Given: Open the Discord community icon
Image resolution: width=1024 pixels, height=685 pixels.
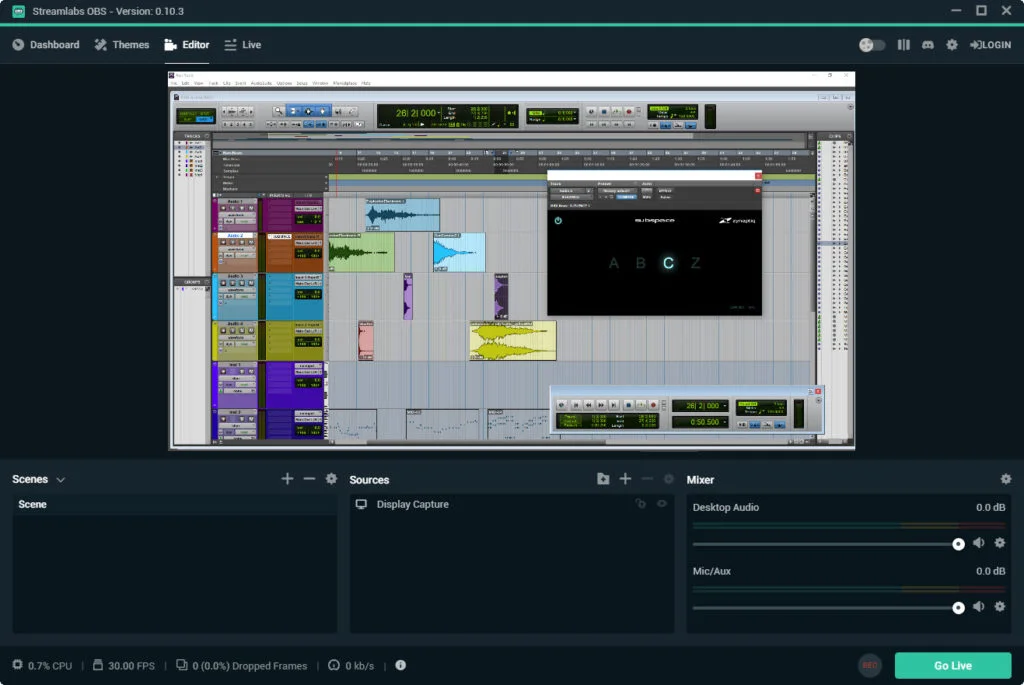Looking at the screenshot, I should coord(927,44).
